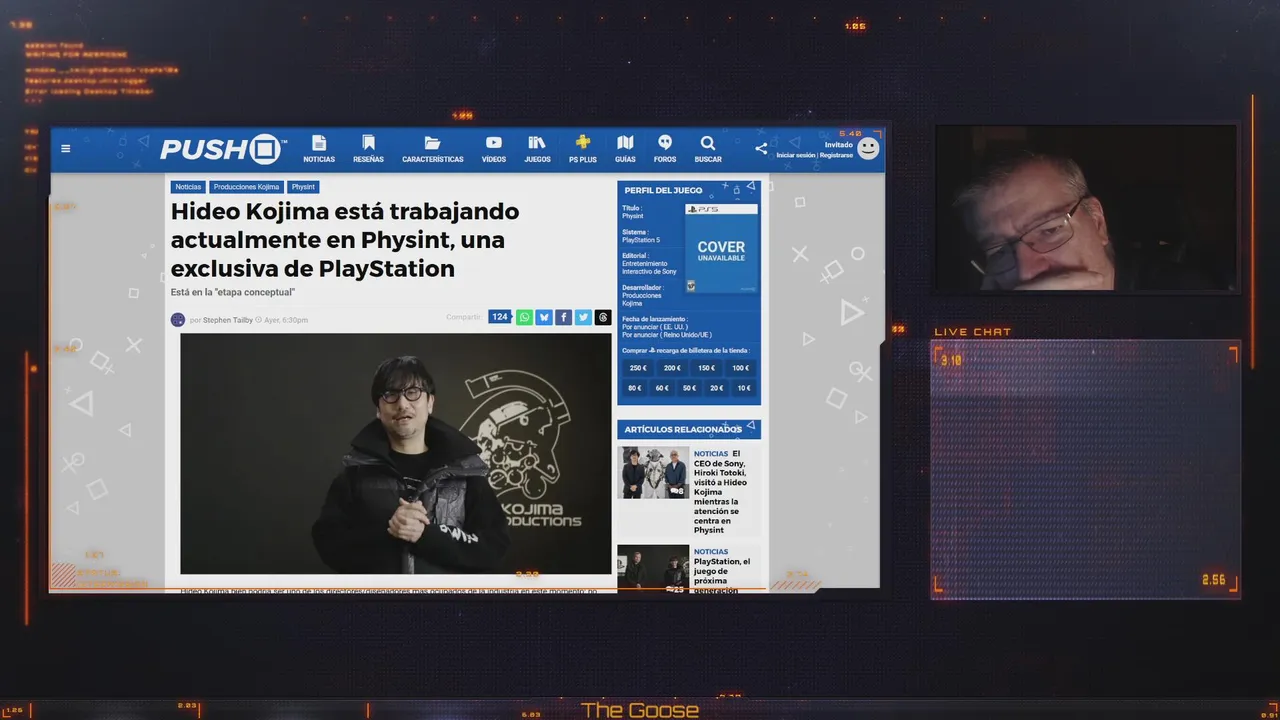This screenshot has width=1280, height=720.
Task: Share the article on Twitter
Action: click(x=583, y=317)
